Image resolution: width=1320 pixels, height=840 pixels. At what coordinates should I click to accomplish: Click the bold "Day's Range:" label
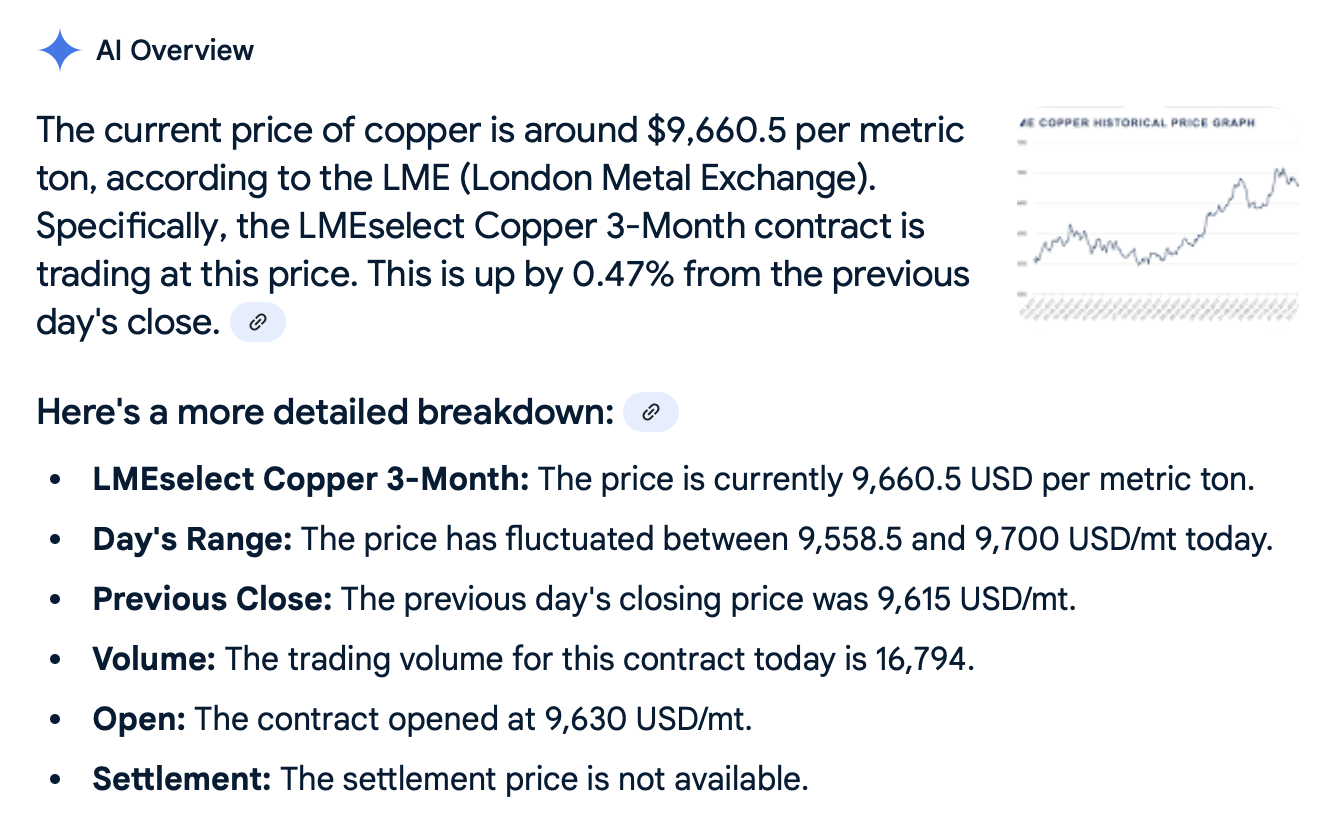tap(192, 540)
